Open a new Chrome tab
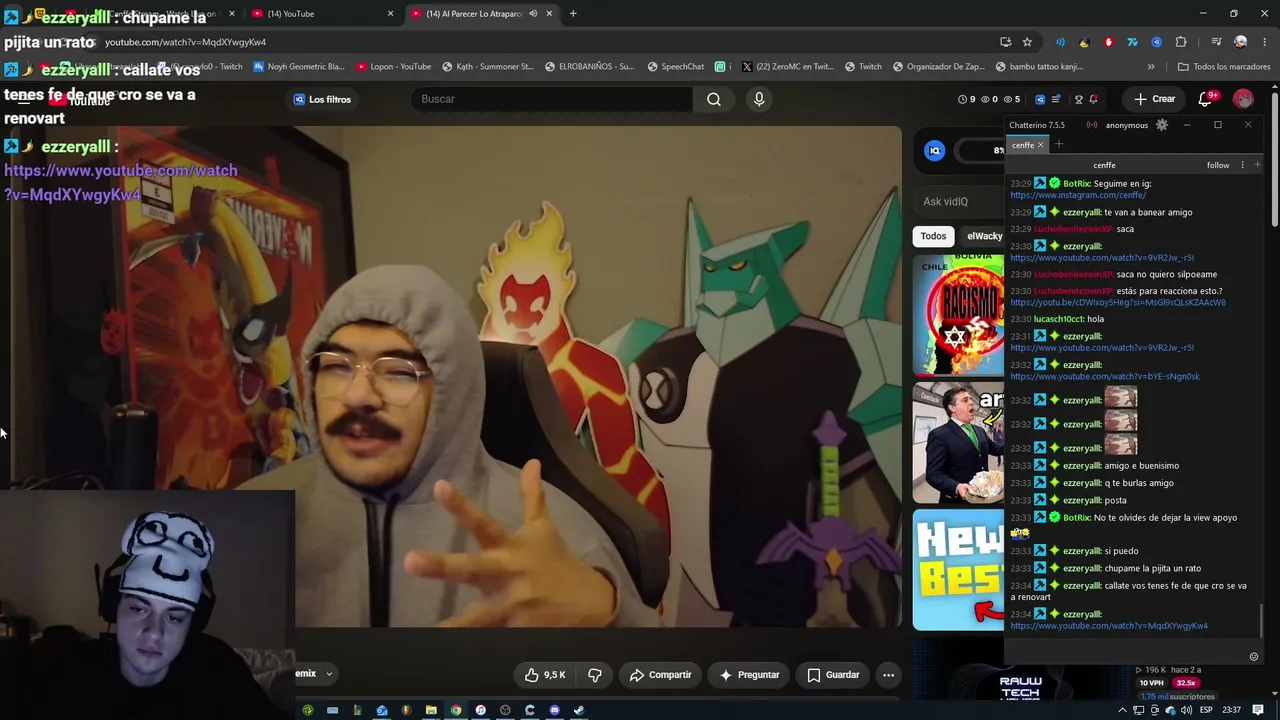 [573, 14]
